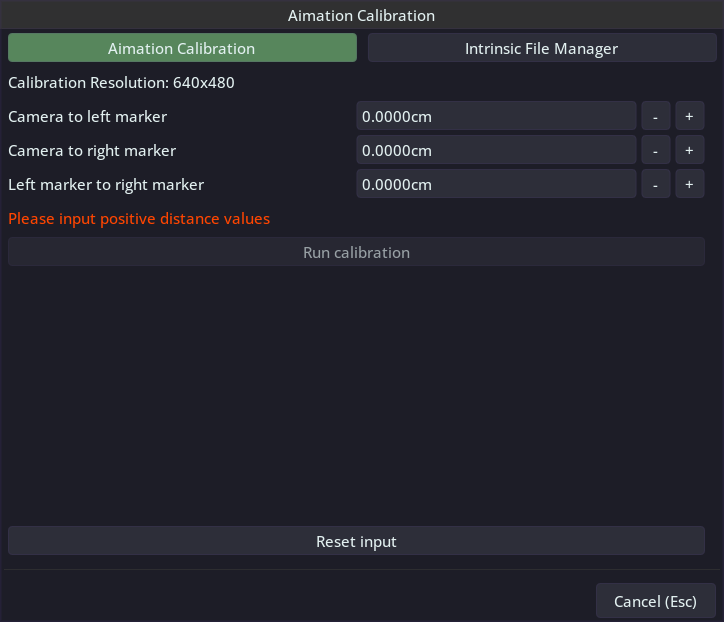The height and width of the screenshot is (622, 724).
Task: Click the Camera to left marker input field
Action: pos(496,117)
